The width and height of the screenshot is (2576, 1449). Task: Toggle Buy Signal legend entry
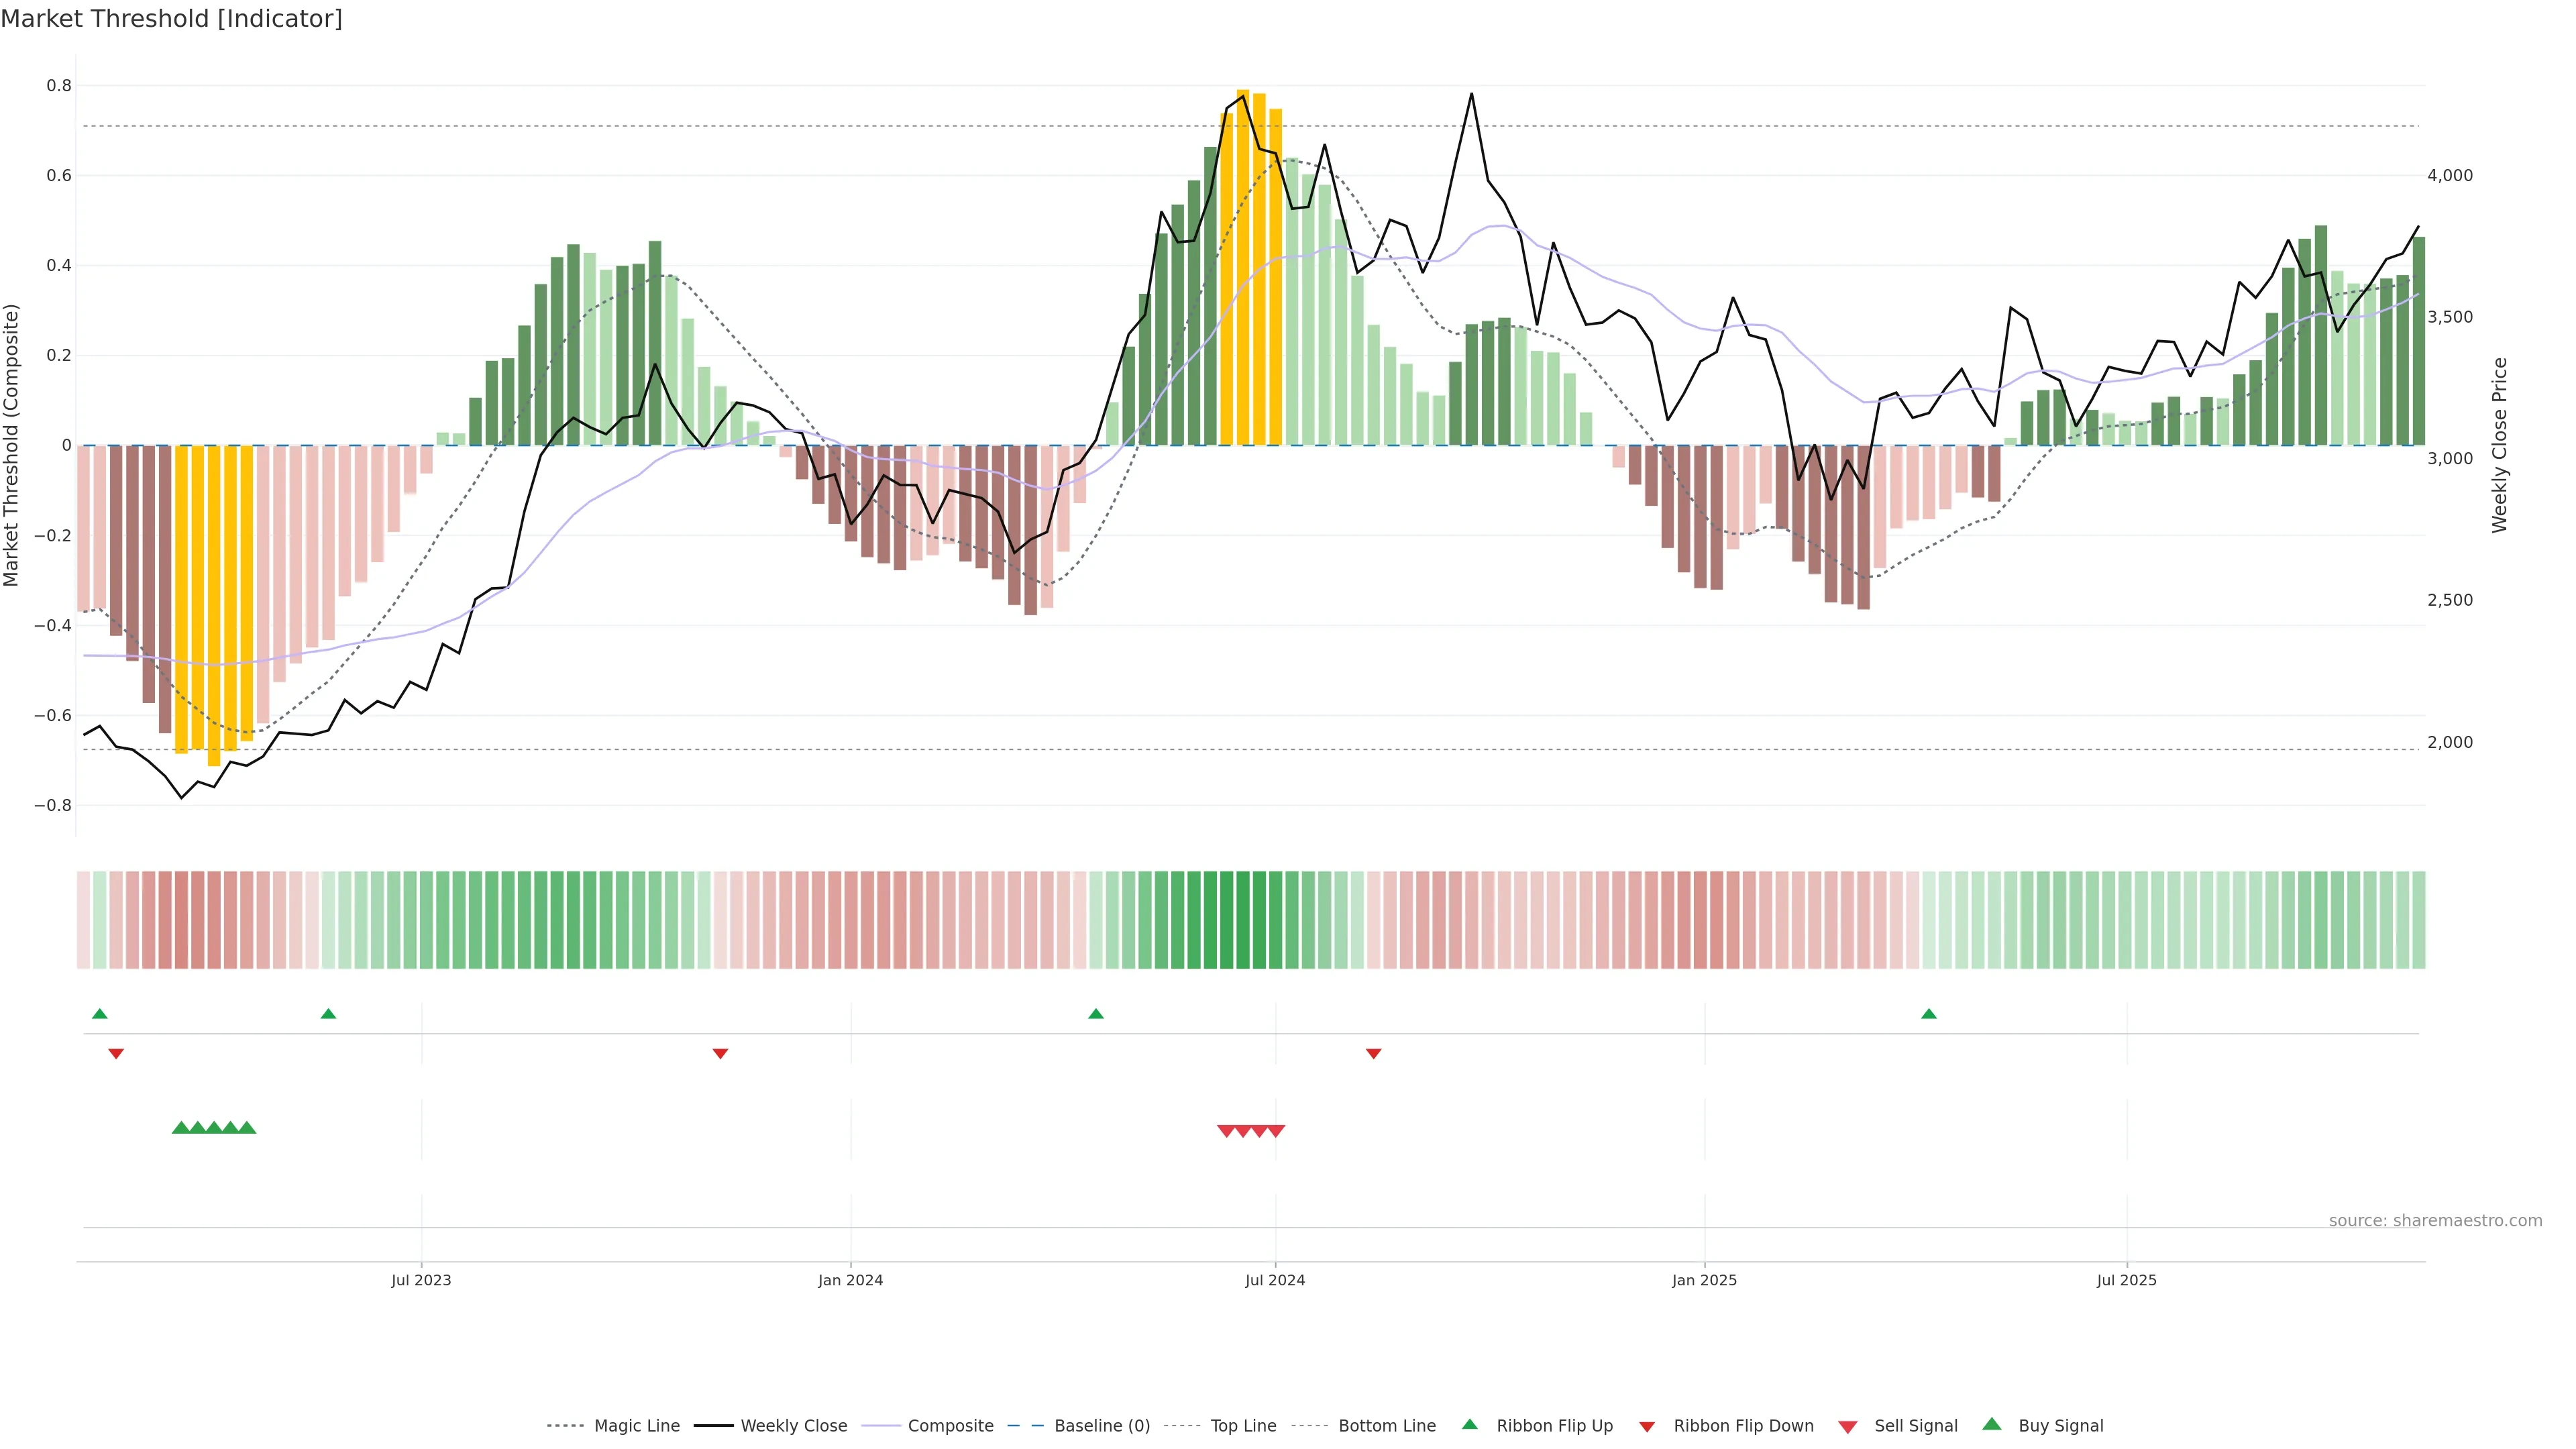(x=2060, y=1426)
